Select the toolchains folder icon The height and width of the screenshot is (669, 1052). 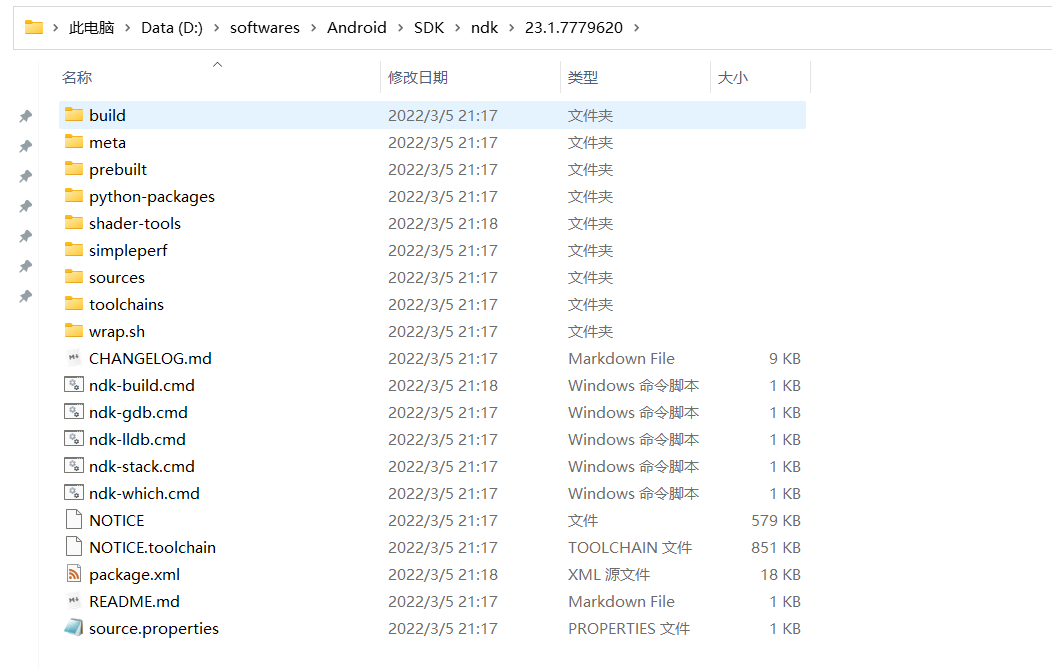pyautogui.click(x=74, y=304)
